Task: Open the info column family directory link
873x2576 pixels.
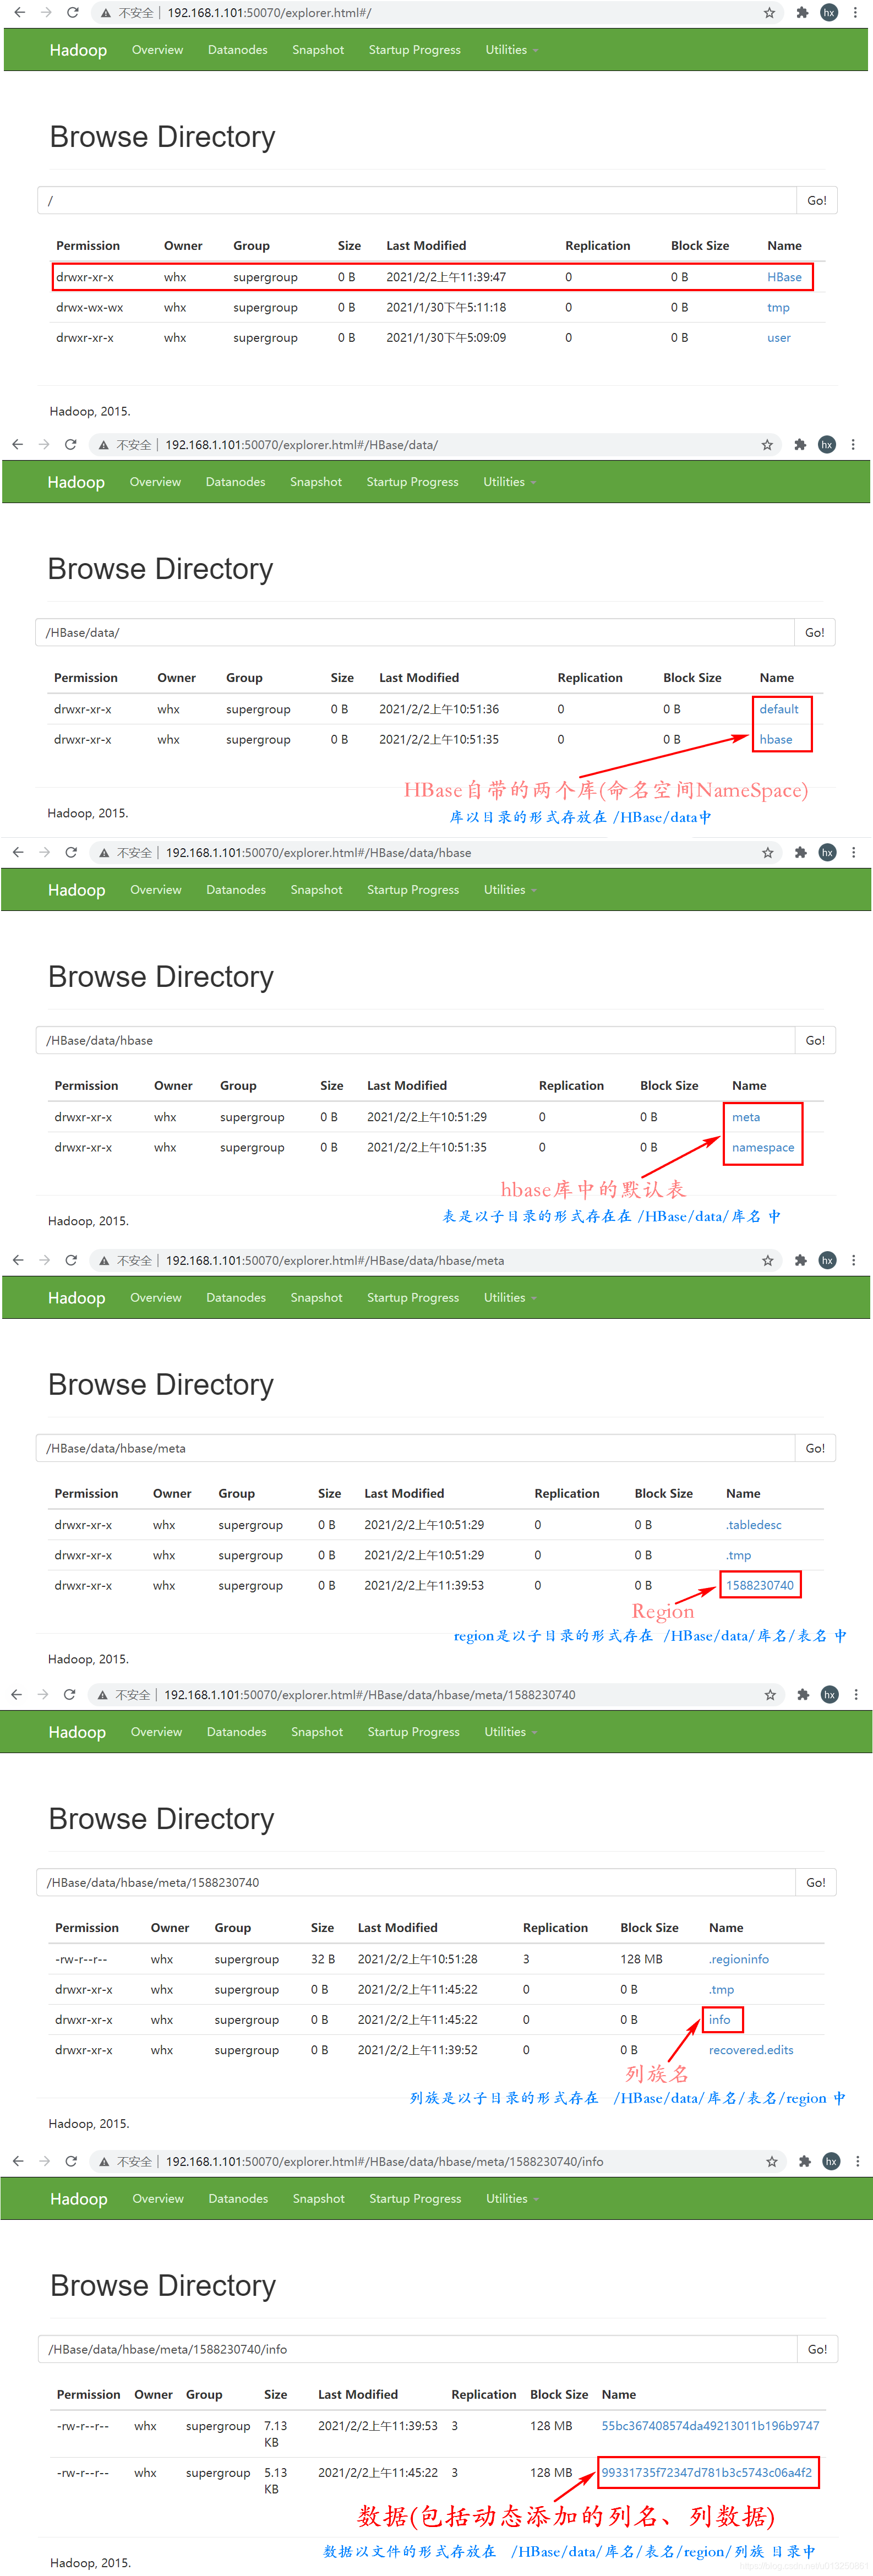Action: tap(719, 2020)
